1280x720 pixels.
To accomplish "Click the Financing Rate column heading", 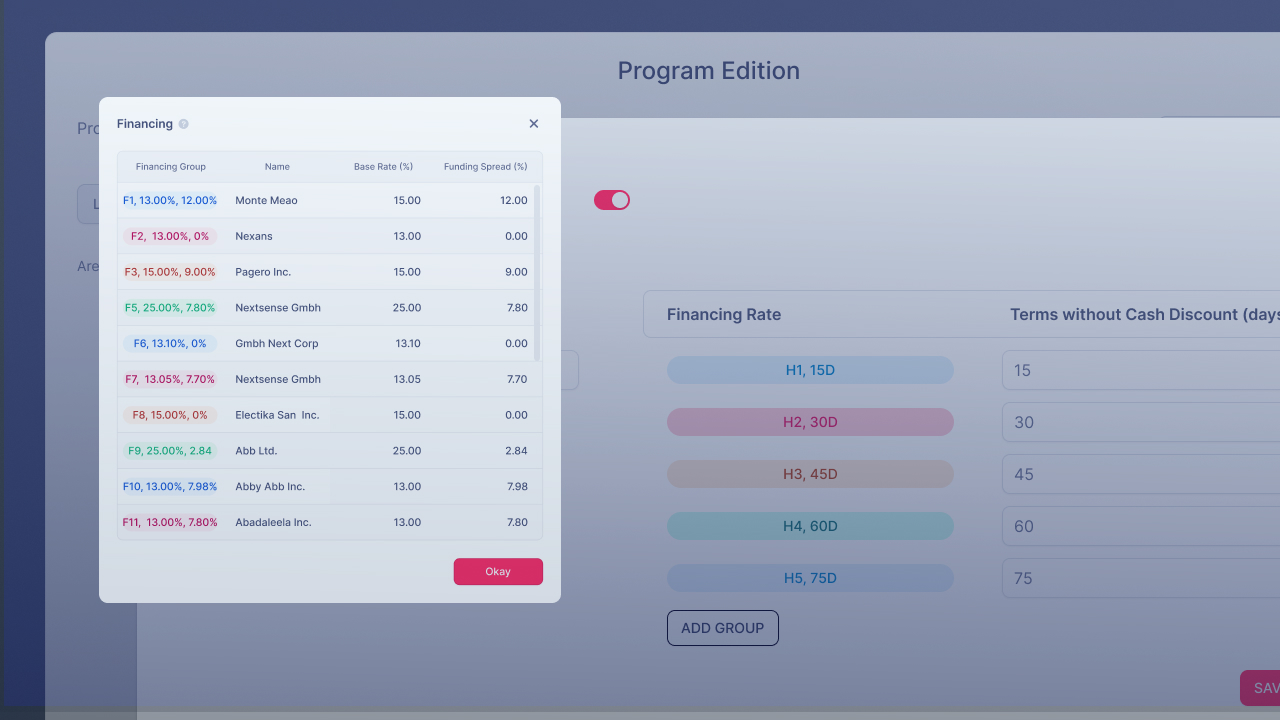I will tap(724, 314).
